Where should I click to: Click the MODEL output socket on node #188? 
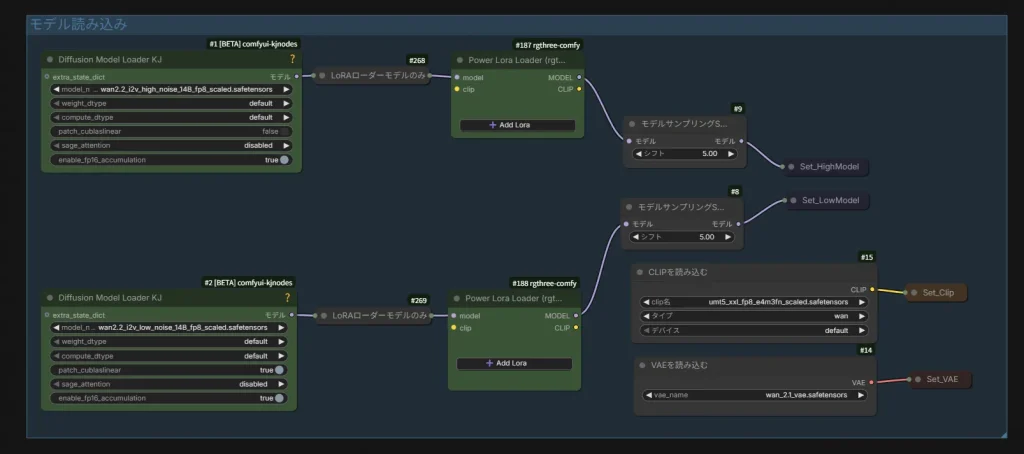pyautogui.click(x=576, y=315)
